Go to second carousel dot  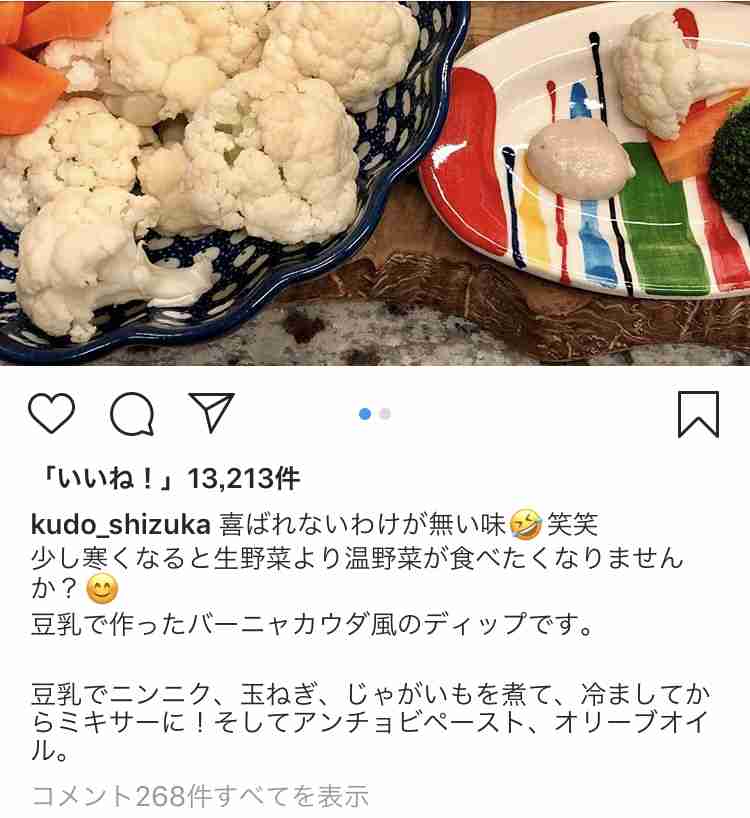click(385, 414)
